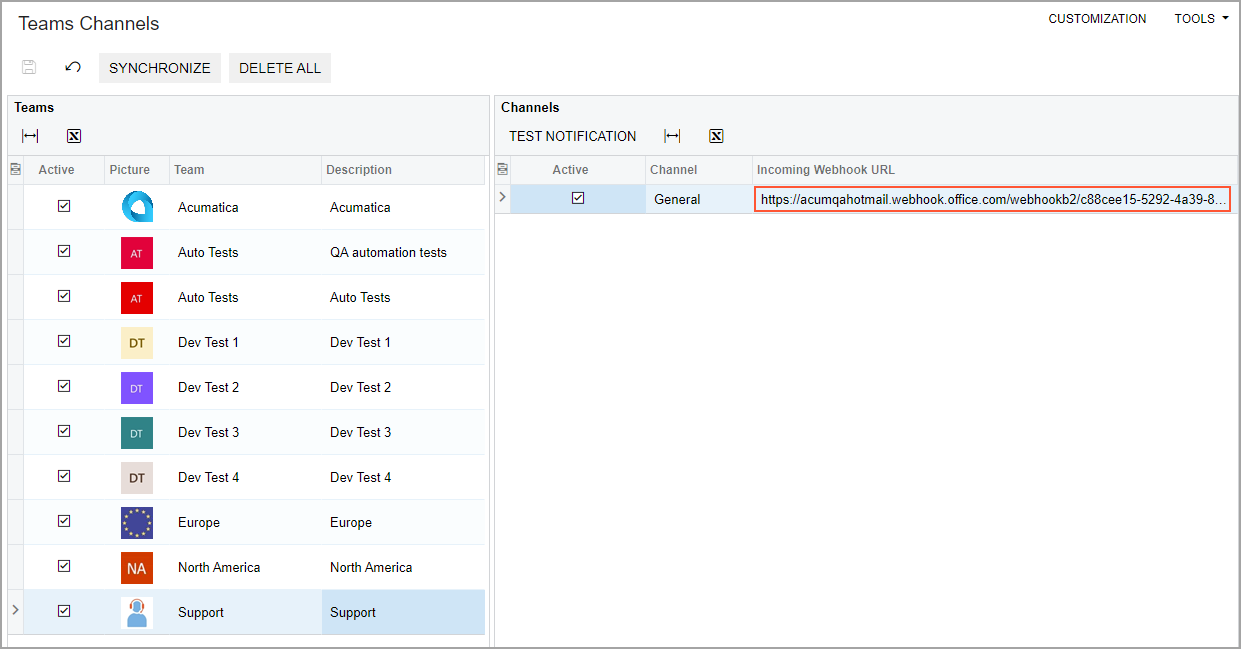Screen dimensions: 1241x649
Task: Toggle Active checkbox for Acumatica team
Action: [x=64, y=206]
